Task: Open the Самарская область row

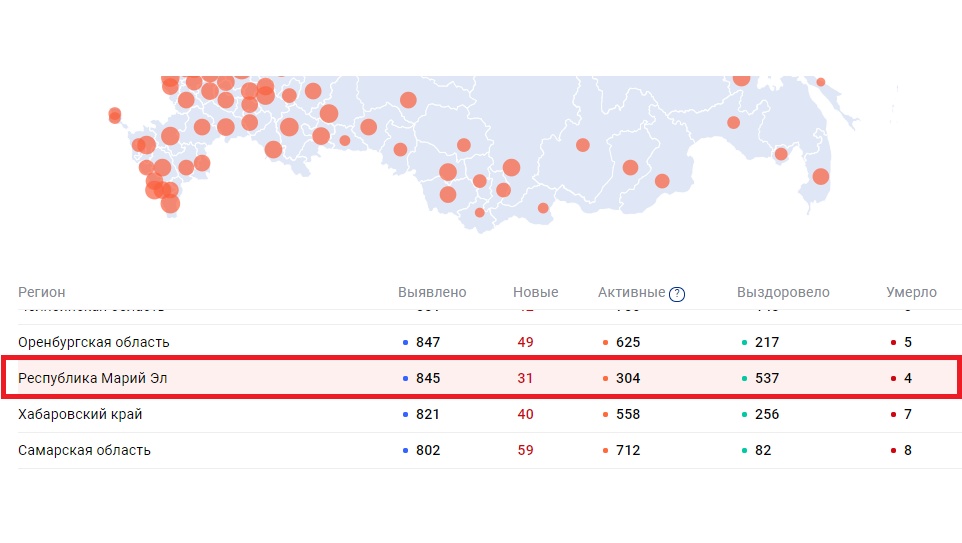Action: click(85, 450)
